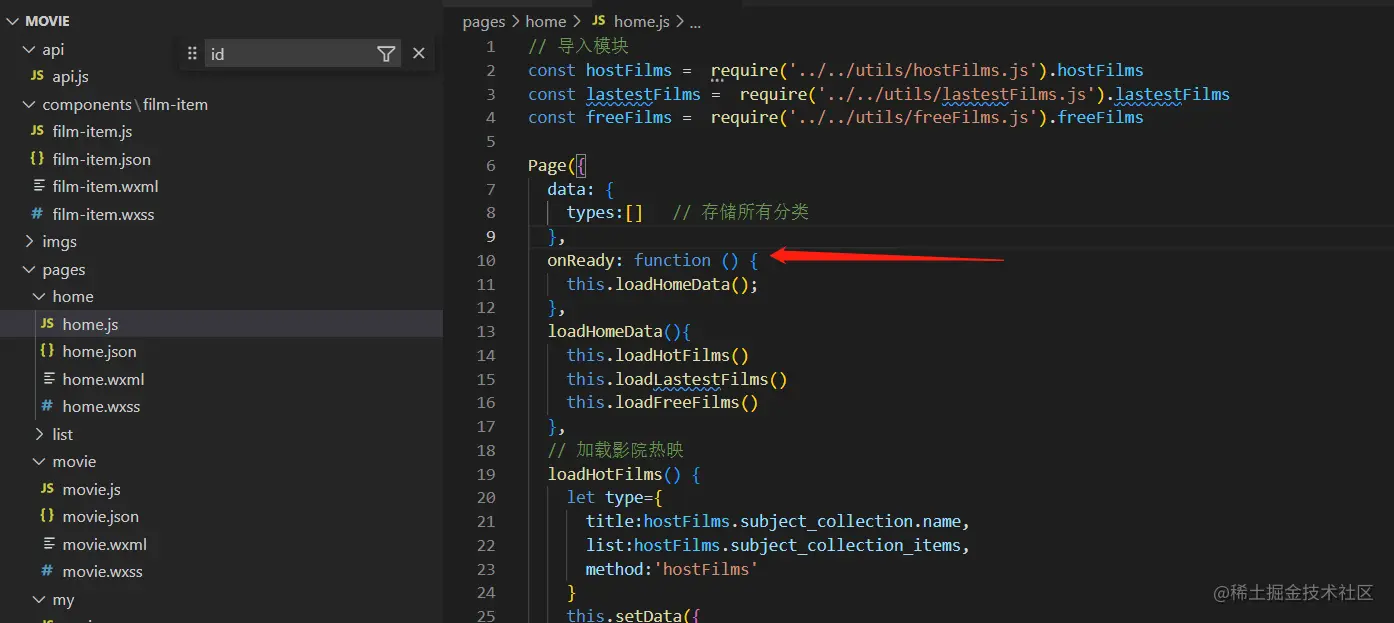Open movie.js file
Screen dimensions: 1394x623
[91, 489]
